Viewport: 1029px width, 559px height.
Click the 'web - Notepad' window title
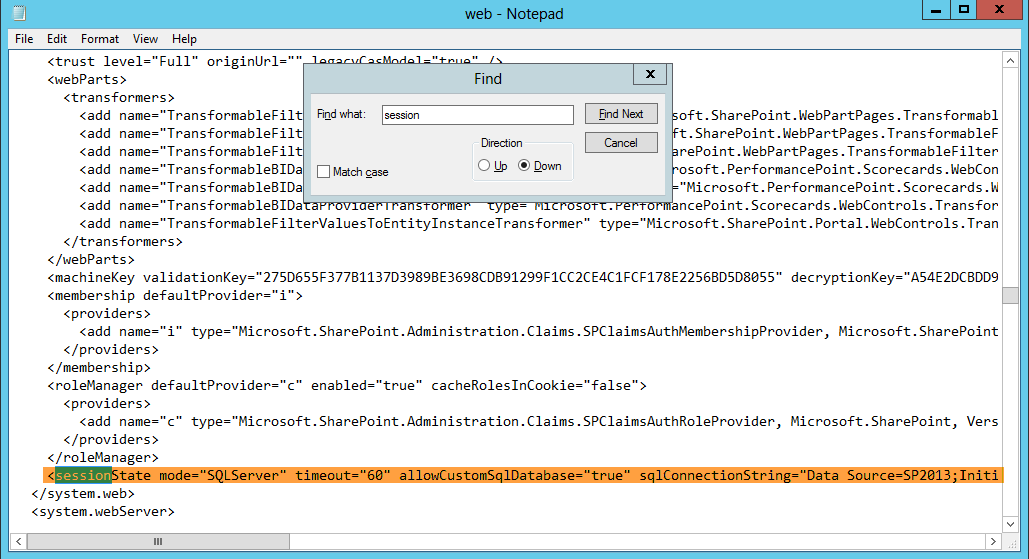[x=514, y=14]
